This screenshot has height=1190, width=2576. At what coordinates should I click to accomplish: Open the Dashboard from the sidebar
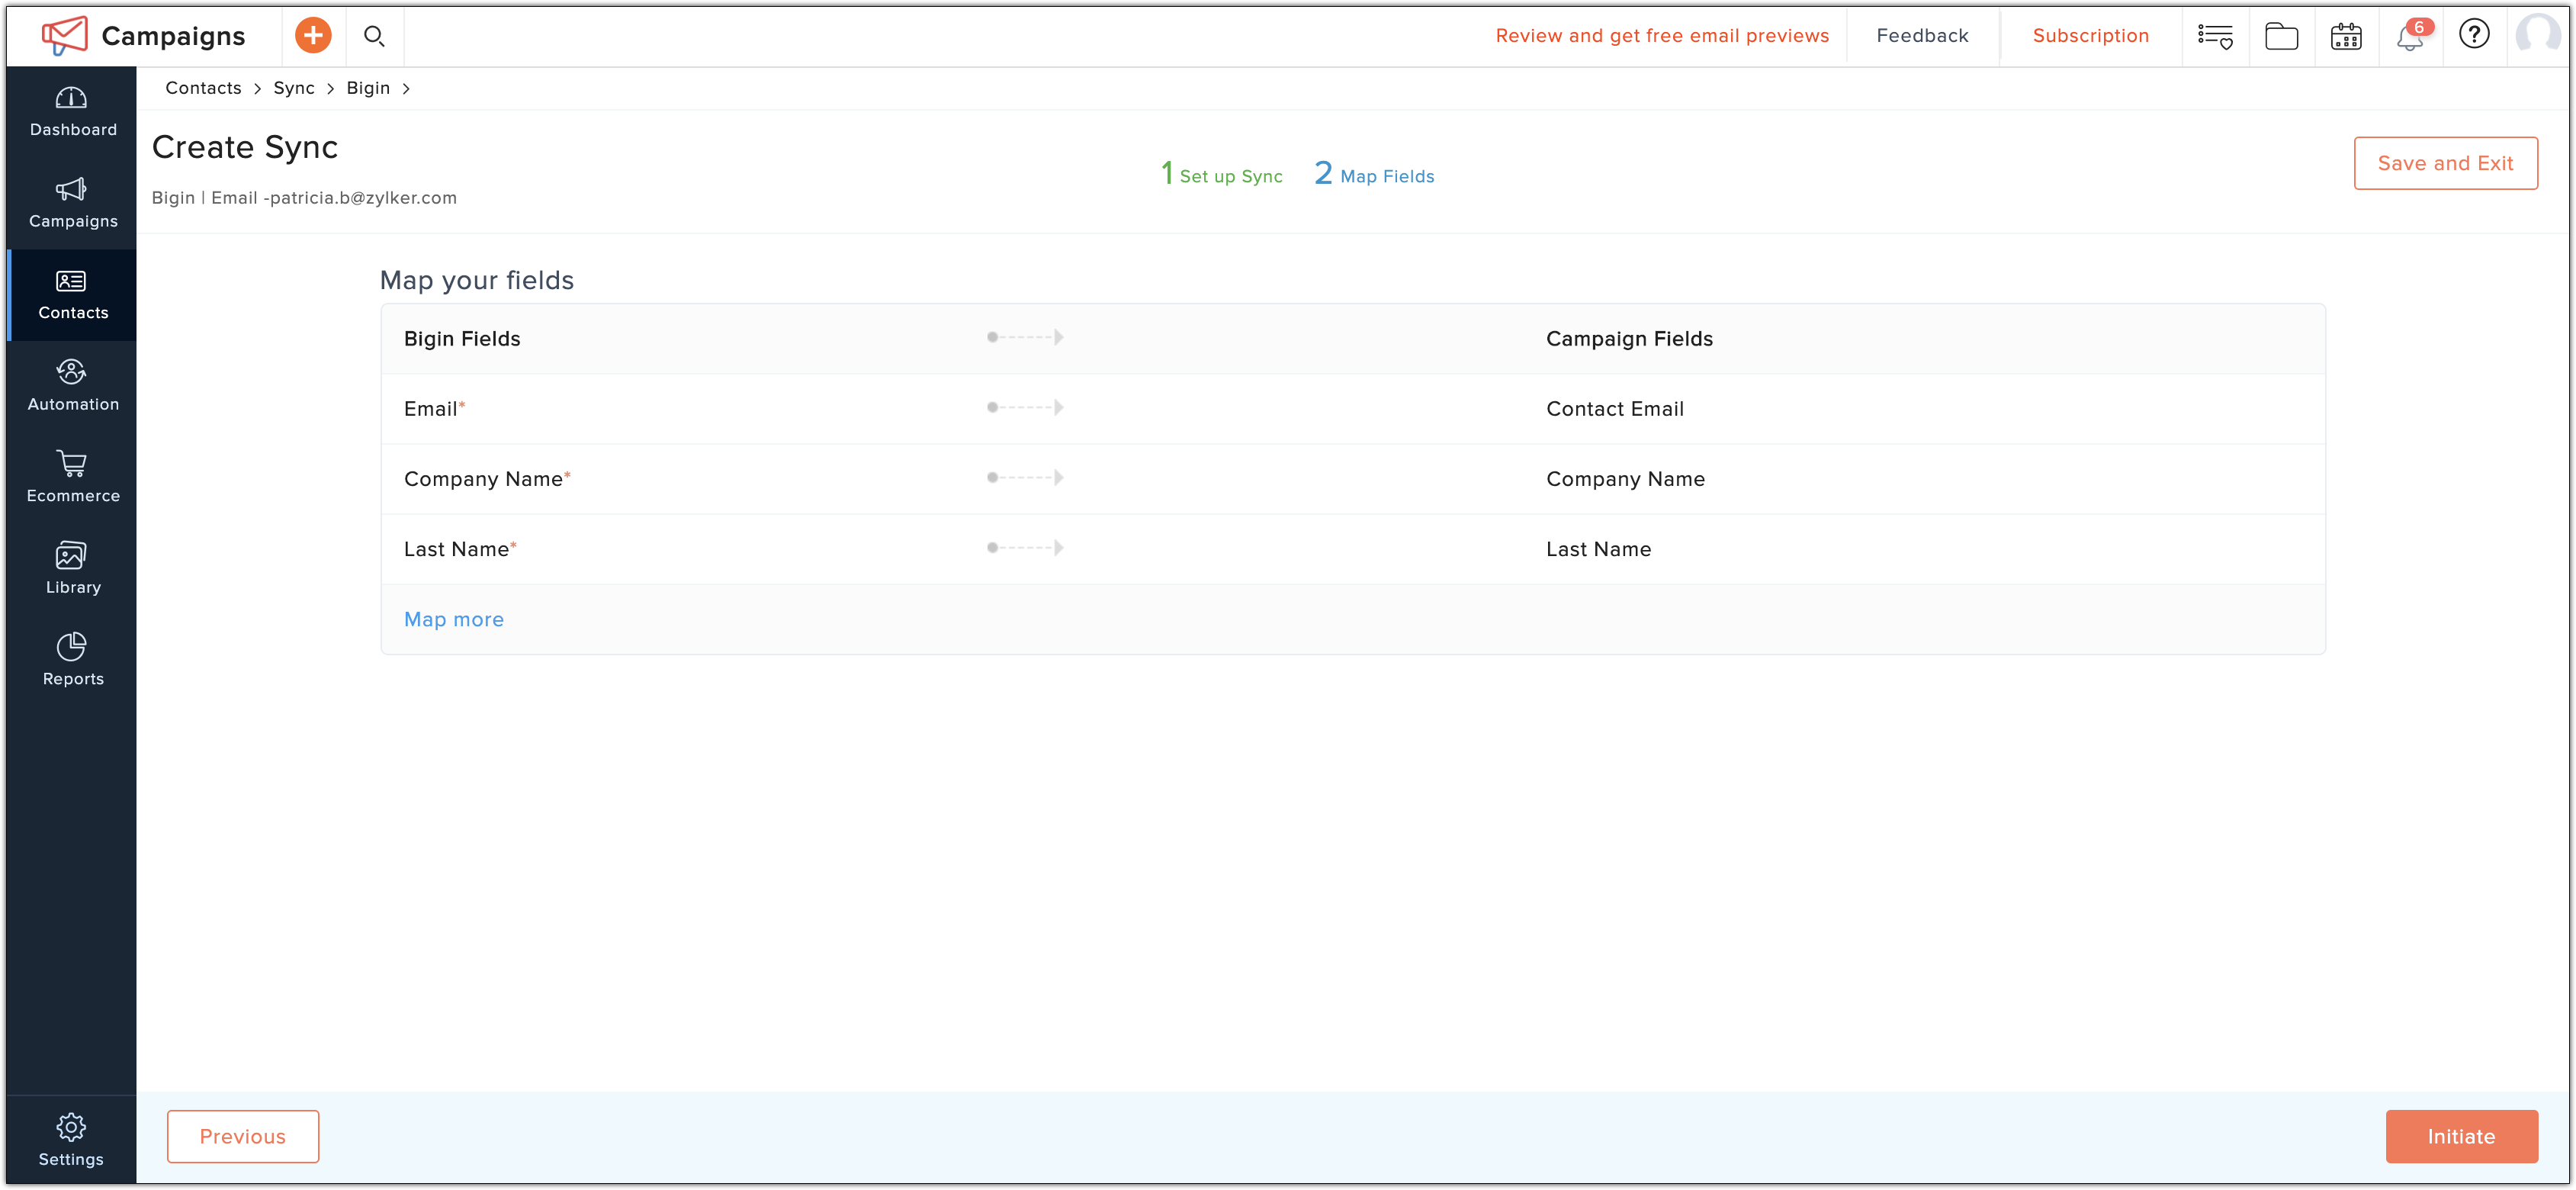(x=72, y=112)
